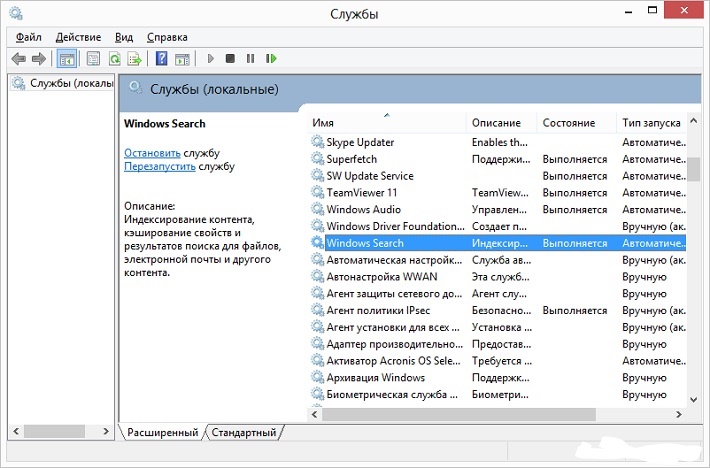This screenshot has width=710, height=468.
Task: Click gear icon in Службы (локальные) header
Action: (x=135, y=87)
